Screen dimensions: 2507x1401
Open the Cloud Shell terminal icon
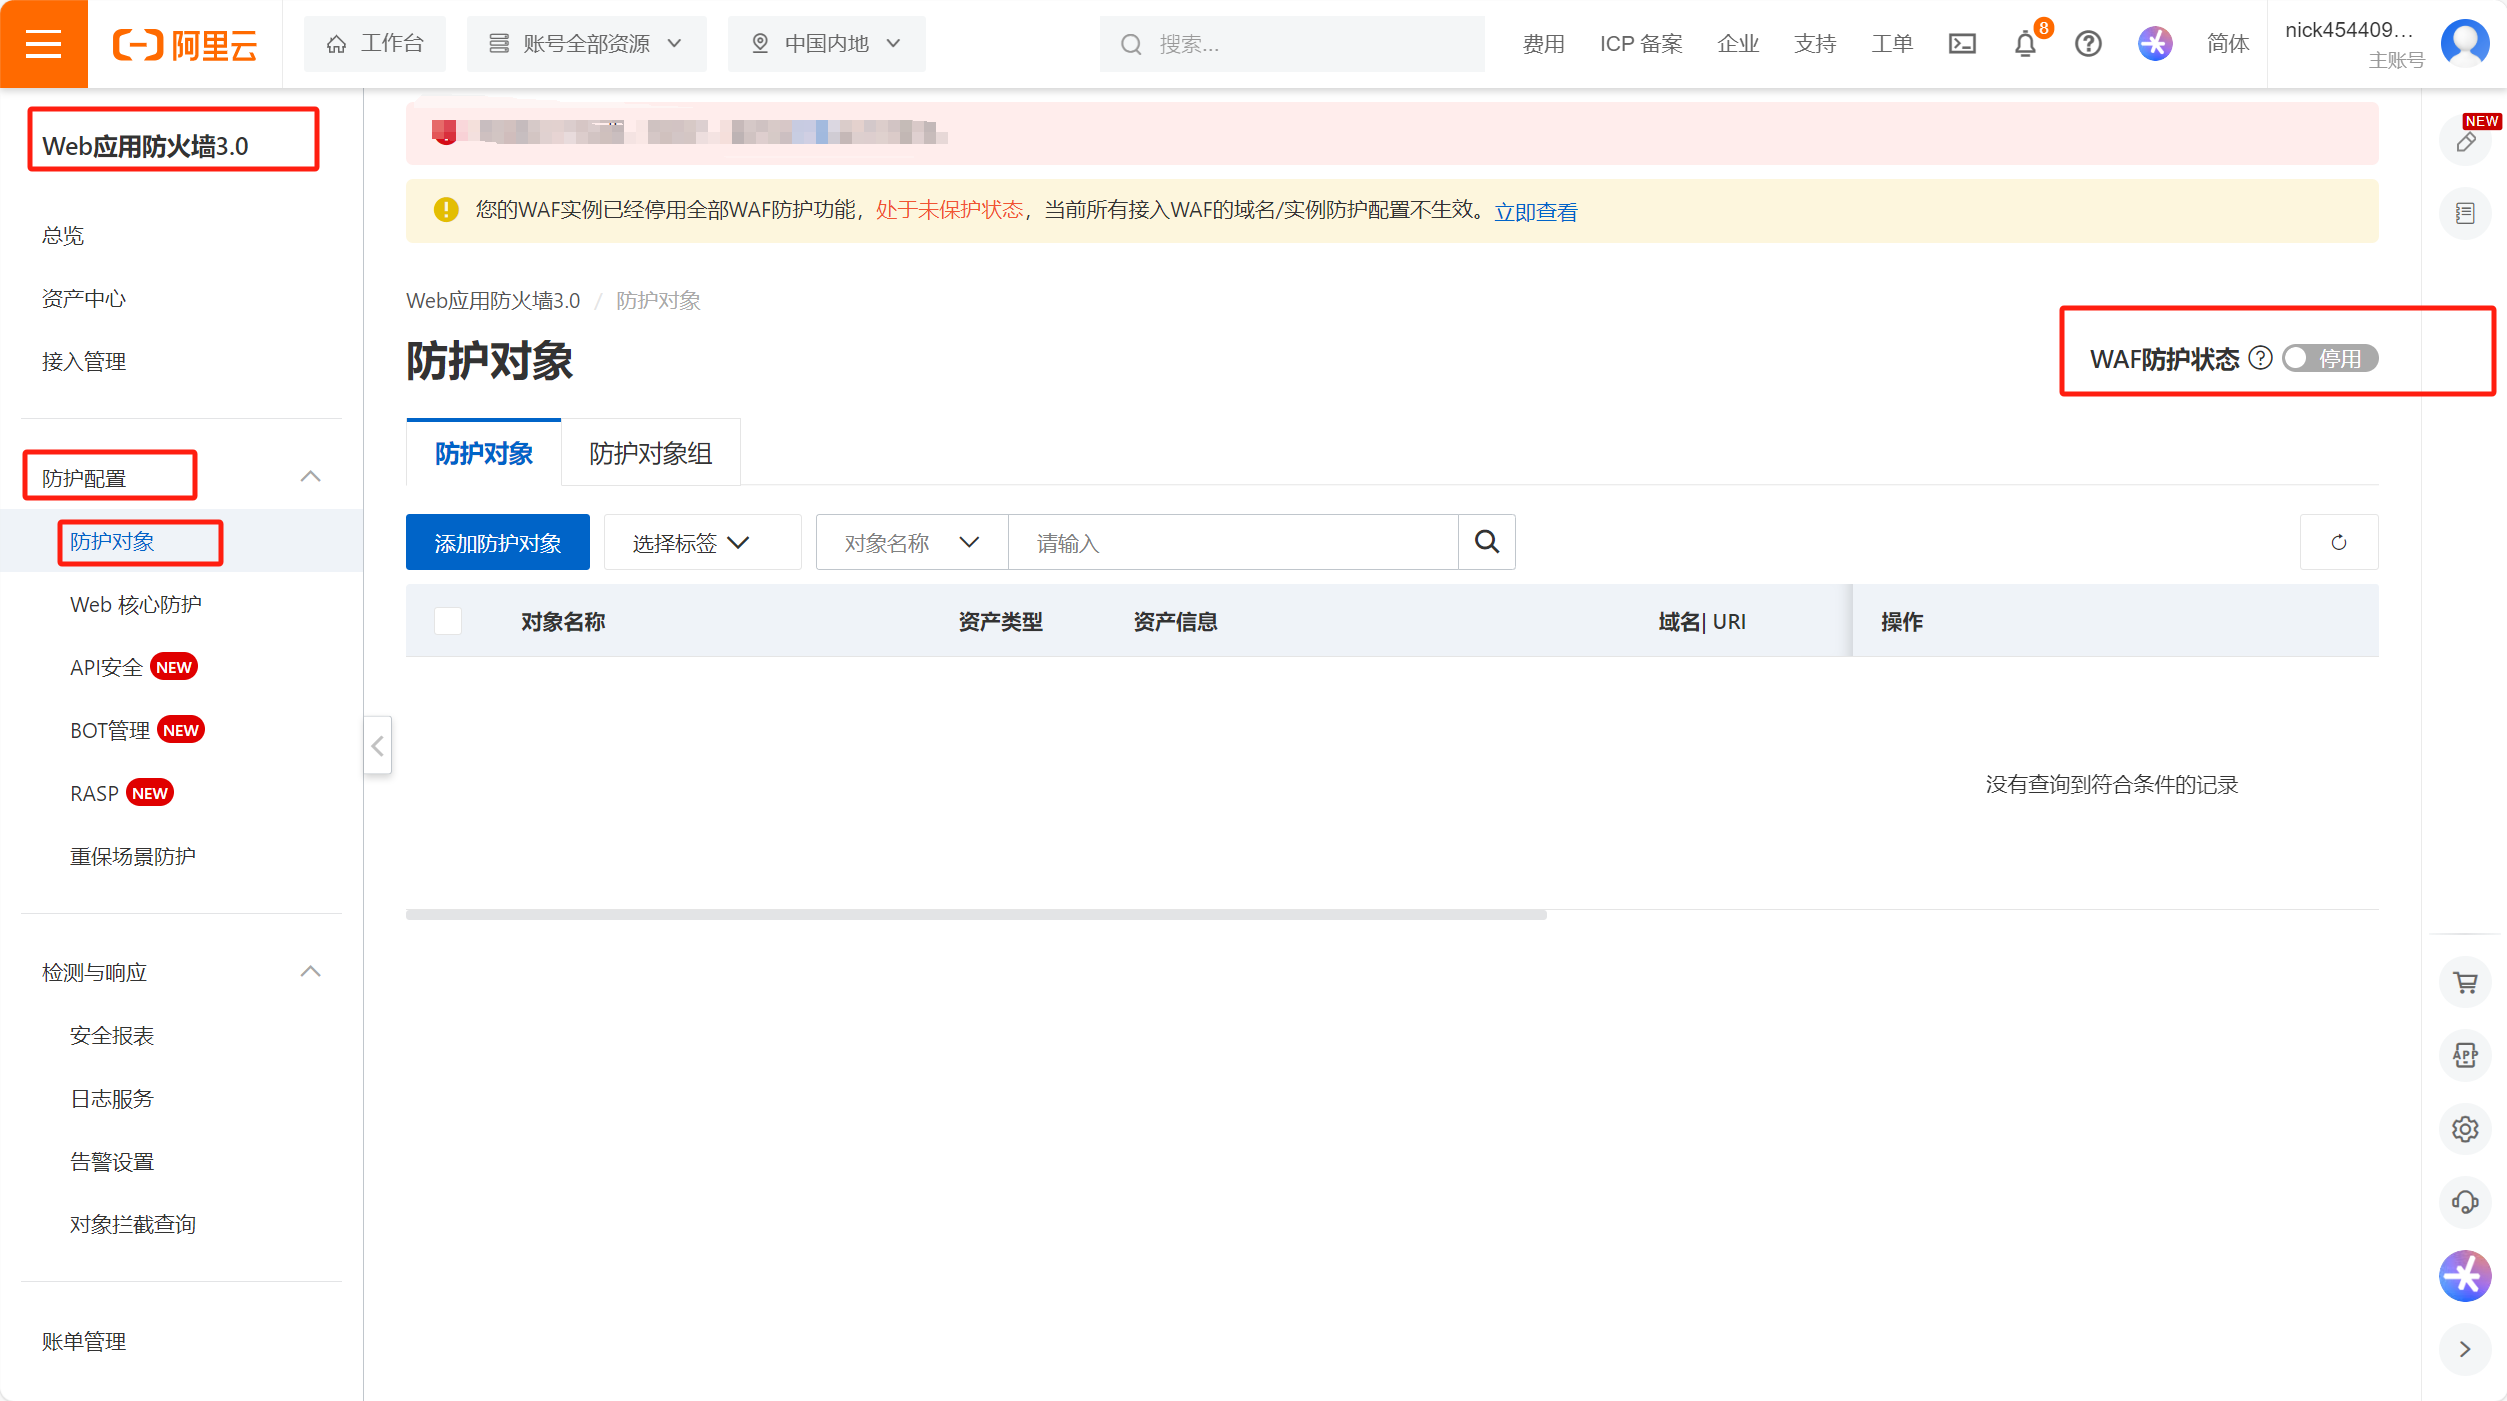click(1962, 44)
